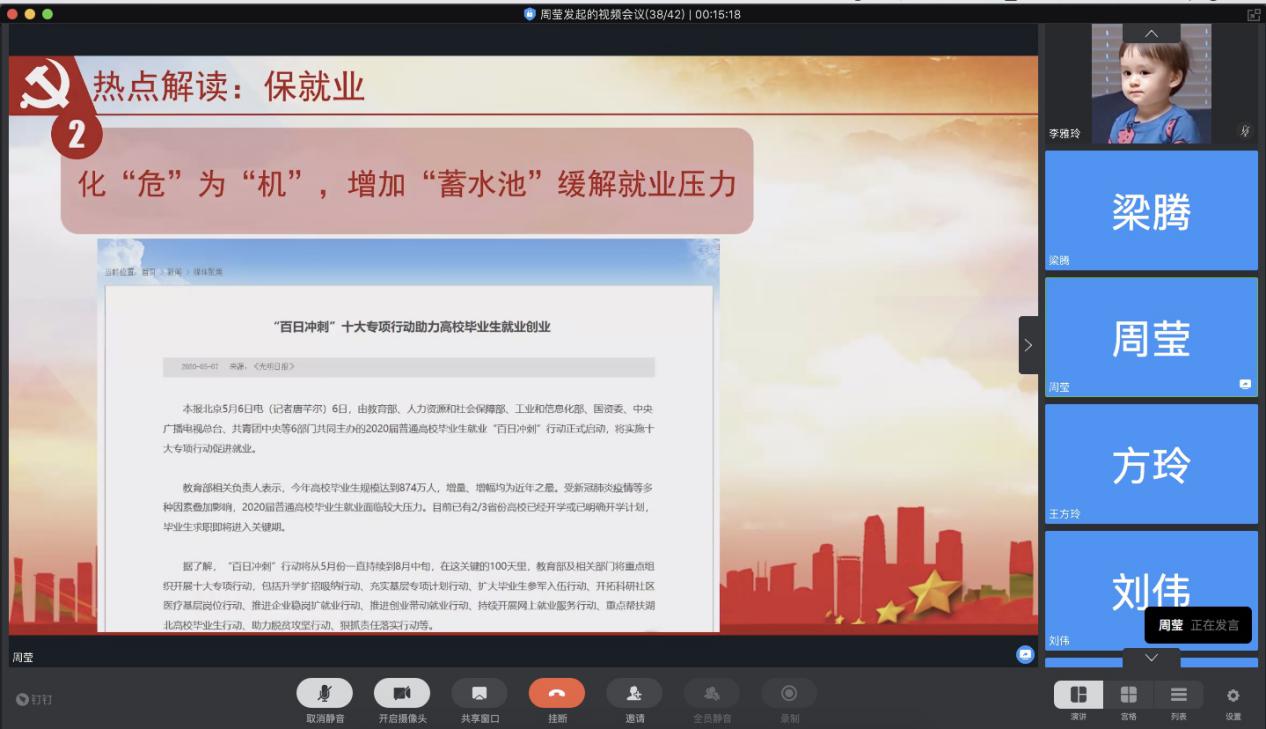The width and height of the screenshot is (1266, 729).
Task: Select the 梁腾 participant tile
Action: click(x=1151, y=211)
